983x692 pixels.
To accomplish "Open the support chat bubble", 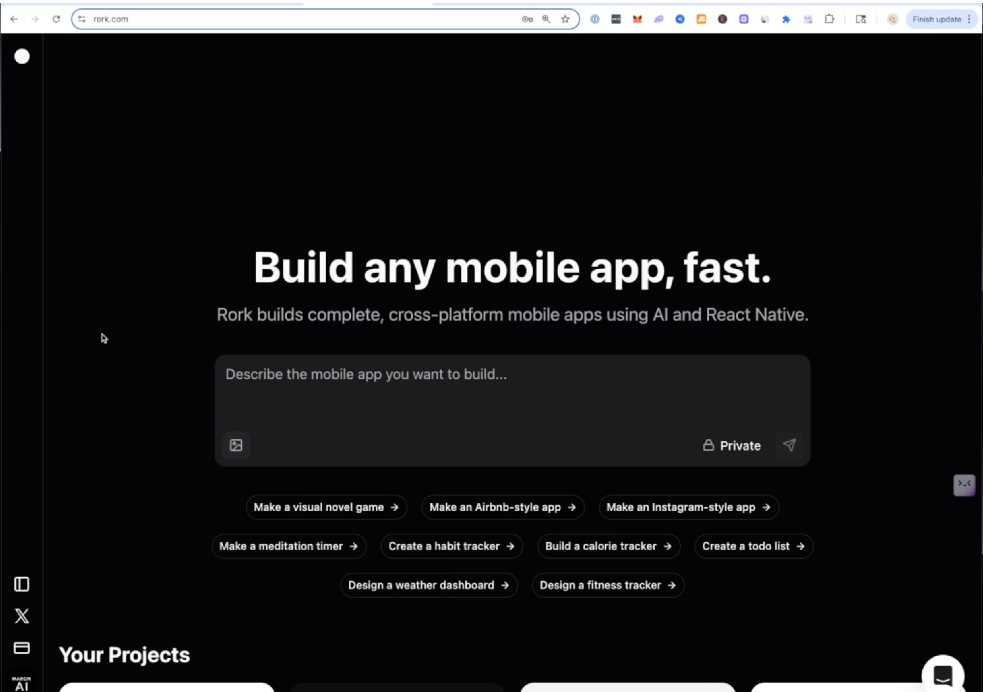I will (942, 674).
